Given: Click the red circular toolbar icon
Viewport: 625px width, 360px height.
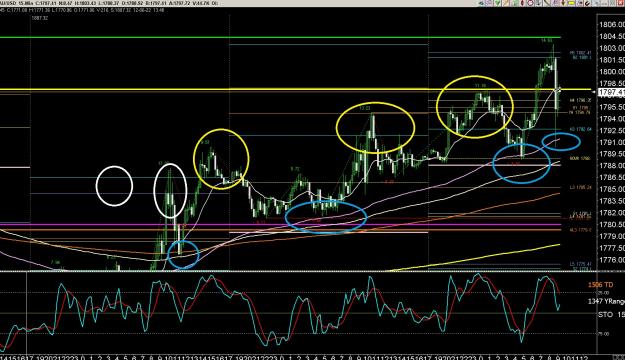Looking at the screenshot, I should 531,3.
